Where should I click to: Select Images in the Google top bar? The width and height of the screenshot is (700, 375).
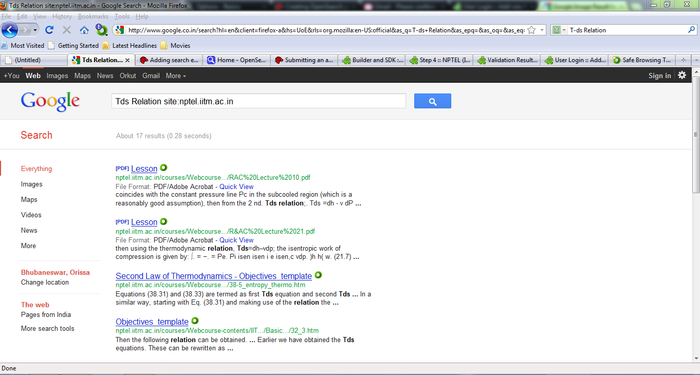(x=57, y=75)
